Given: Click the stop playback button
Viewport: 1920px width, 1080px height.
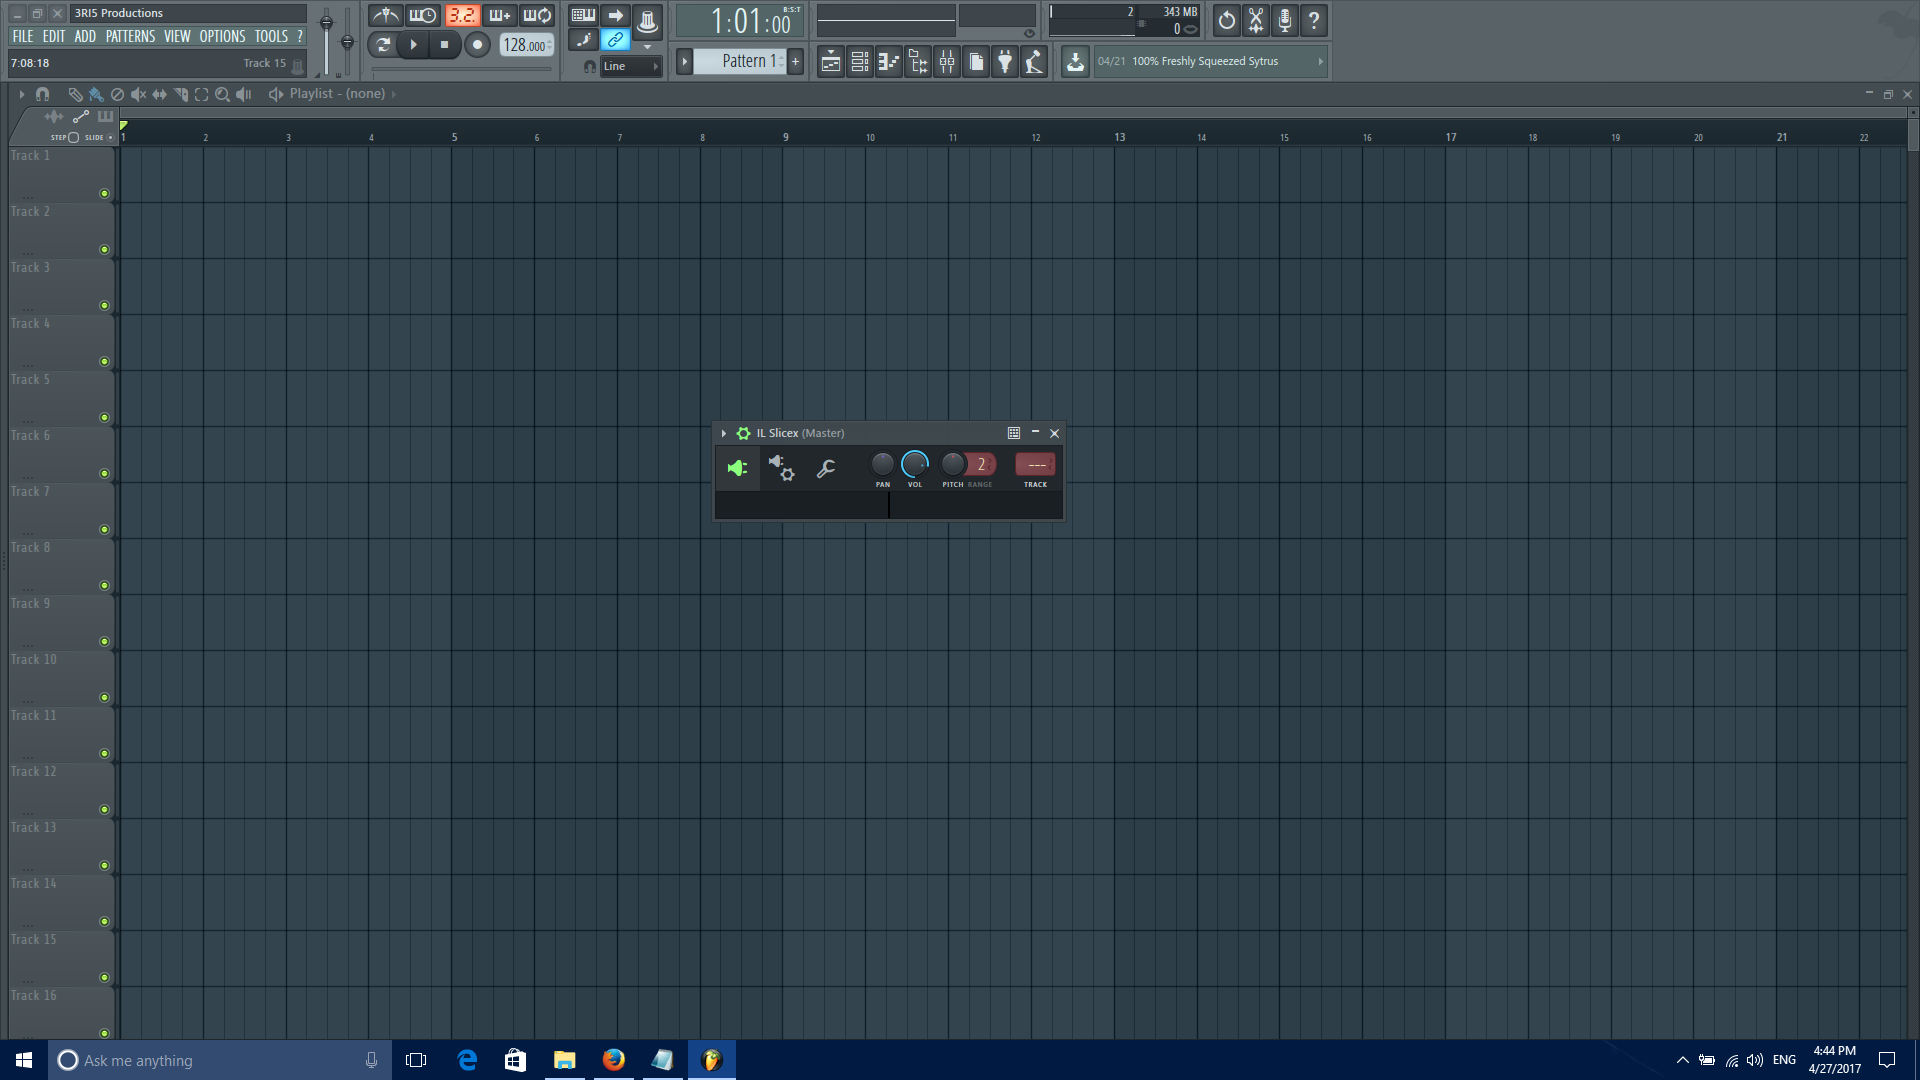Looking at the screenshot, I should click(x=445, y=45).
